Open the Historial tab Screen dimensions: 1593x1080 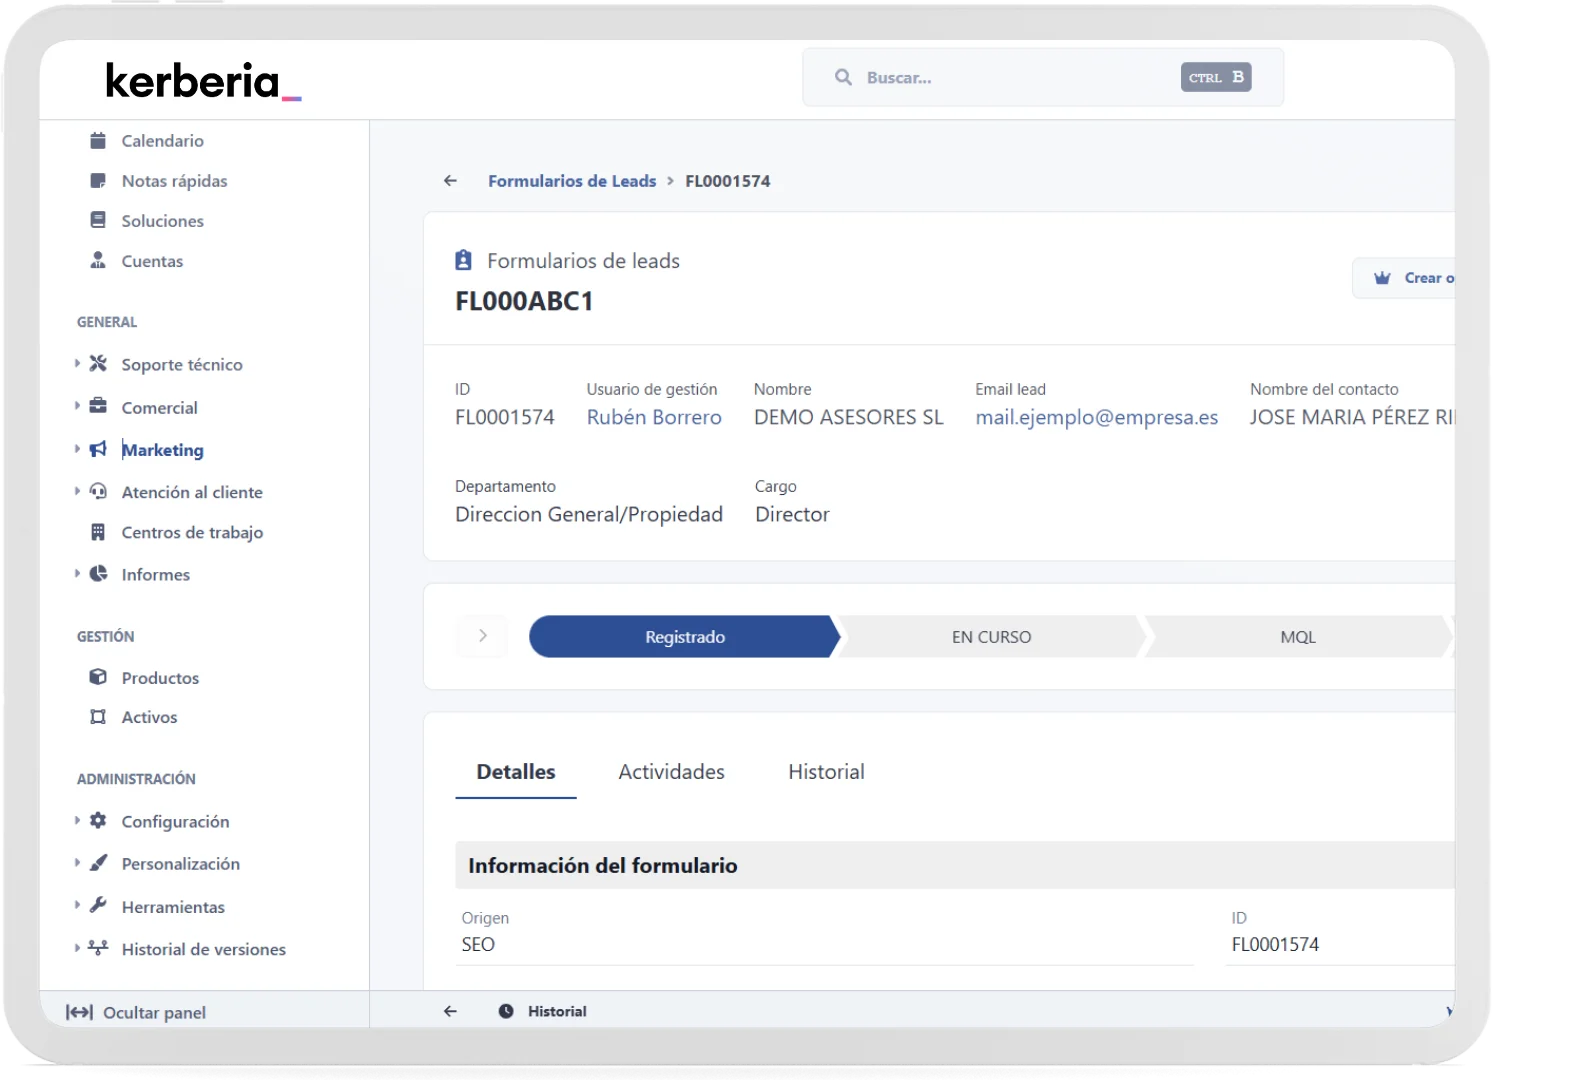tap(826, 772)
